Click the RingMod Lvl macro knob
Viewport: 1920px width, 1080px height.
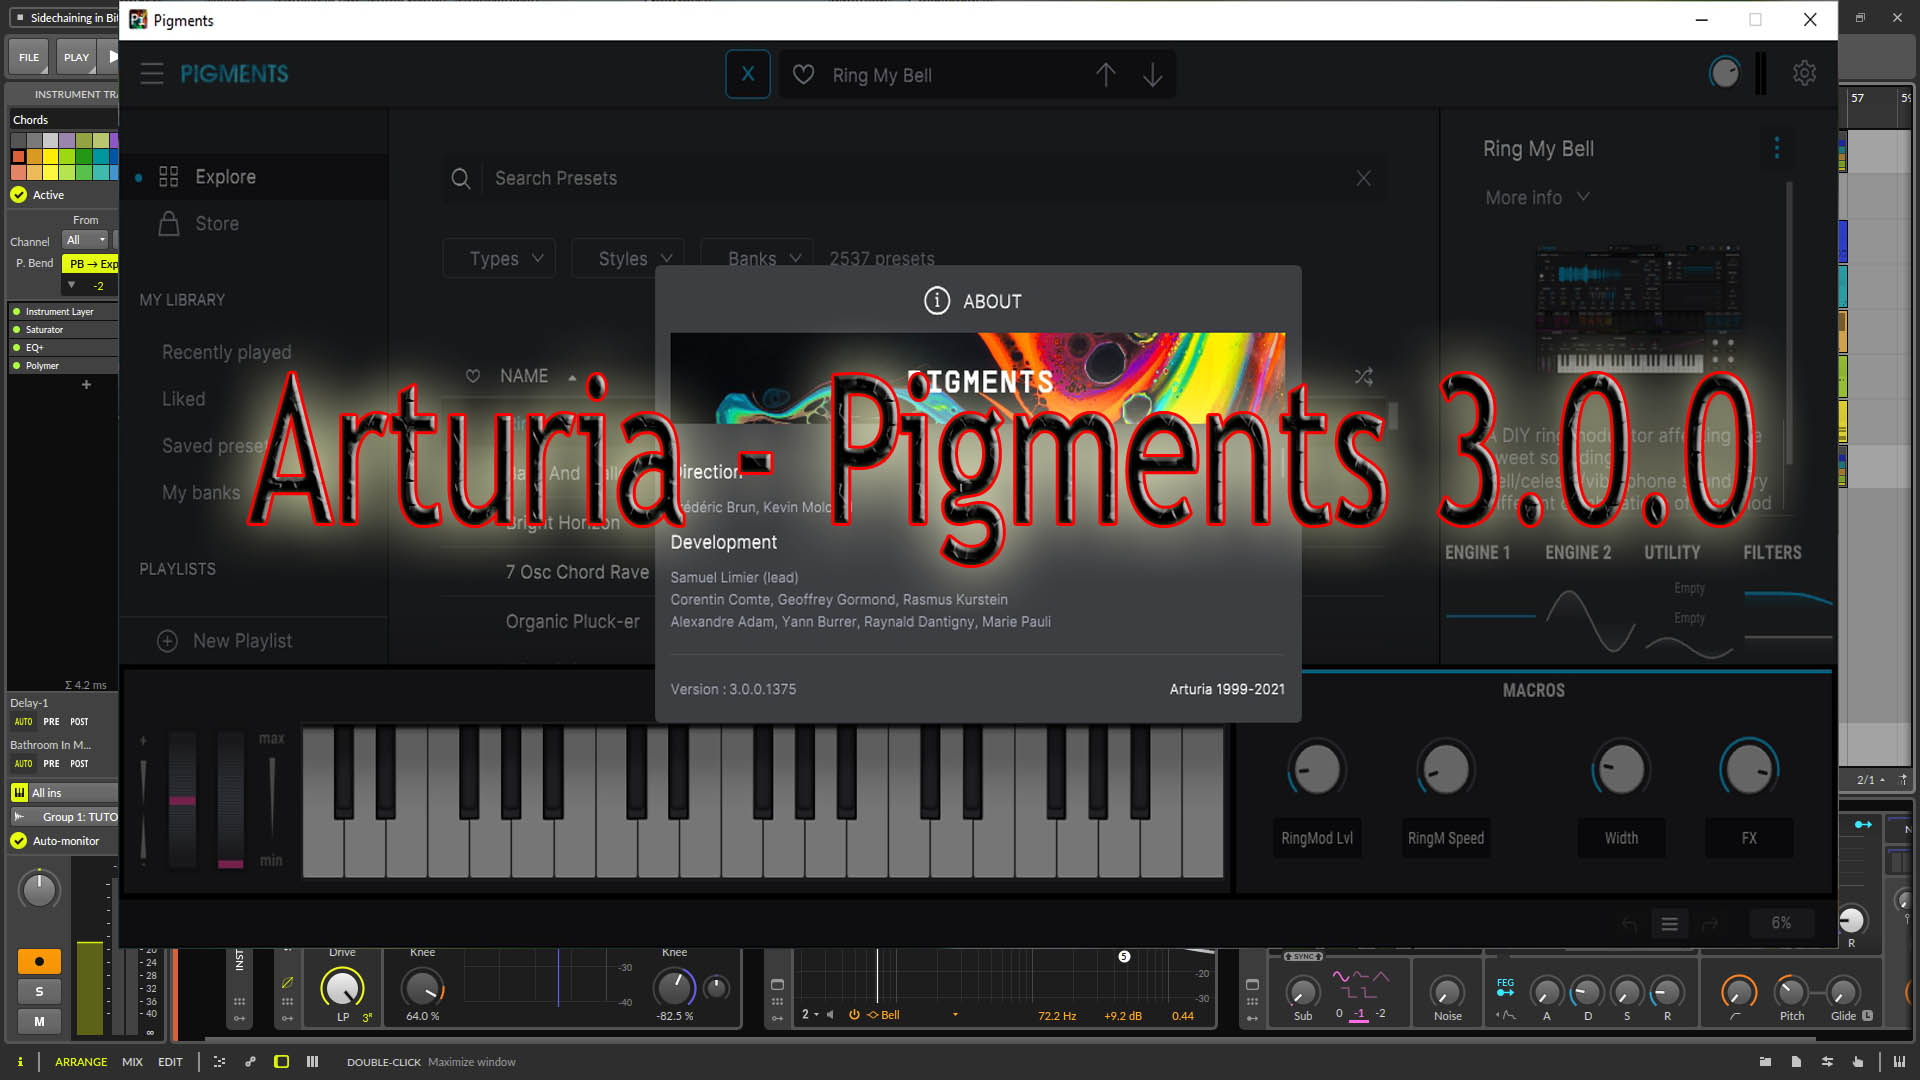tap(1317, 770)
